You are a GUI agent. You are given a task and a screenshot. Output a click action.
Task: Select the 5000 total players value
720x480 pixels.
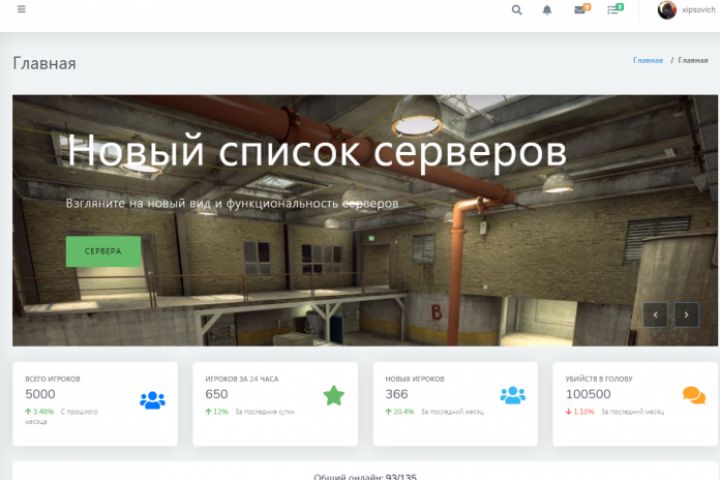pos(40,394)
